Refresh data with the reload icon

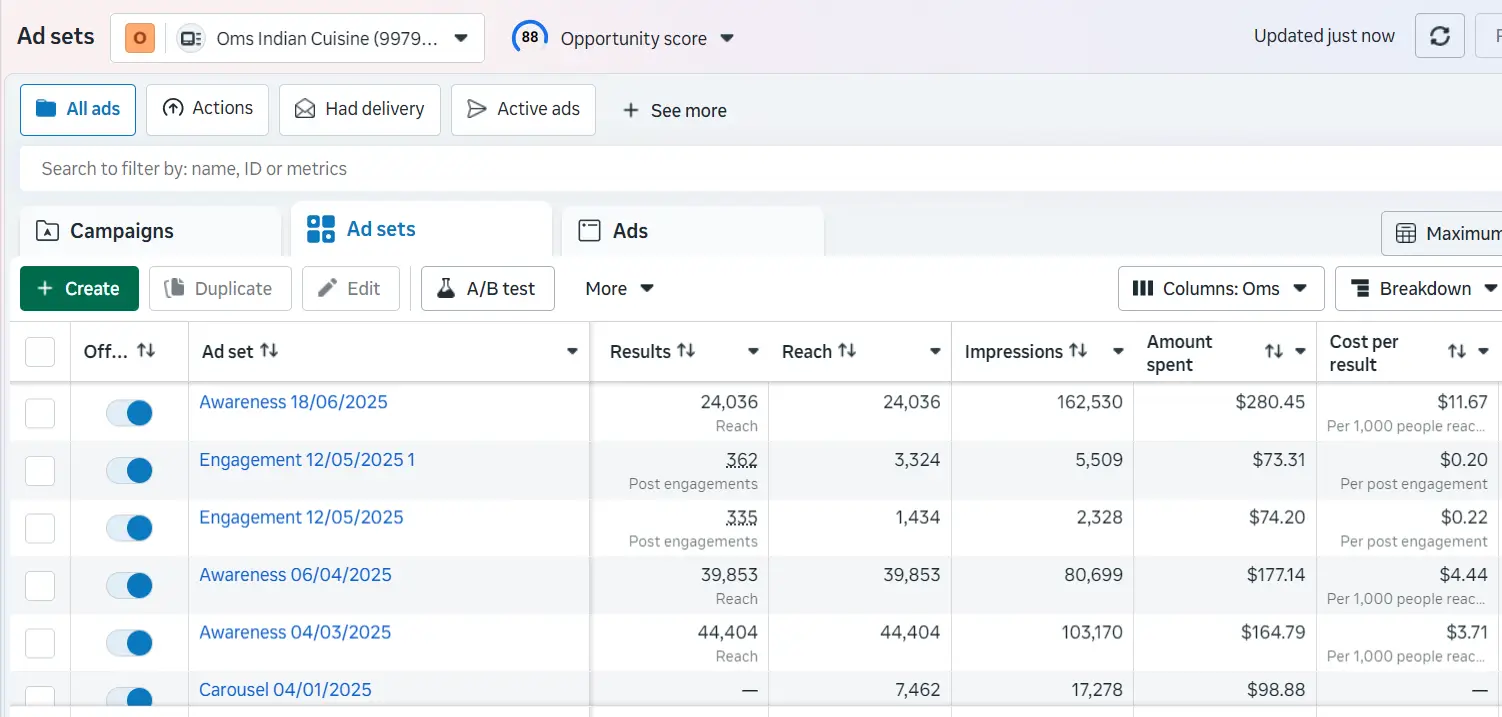pos(1439,35)
